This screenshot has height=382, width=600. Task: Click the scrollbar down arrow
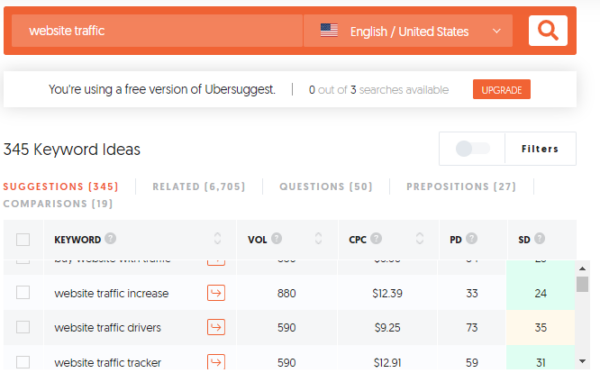(x=582, y=361)
